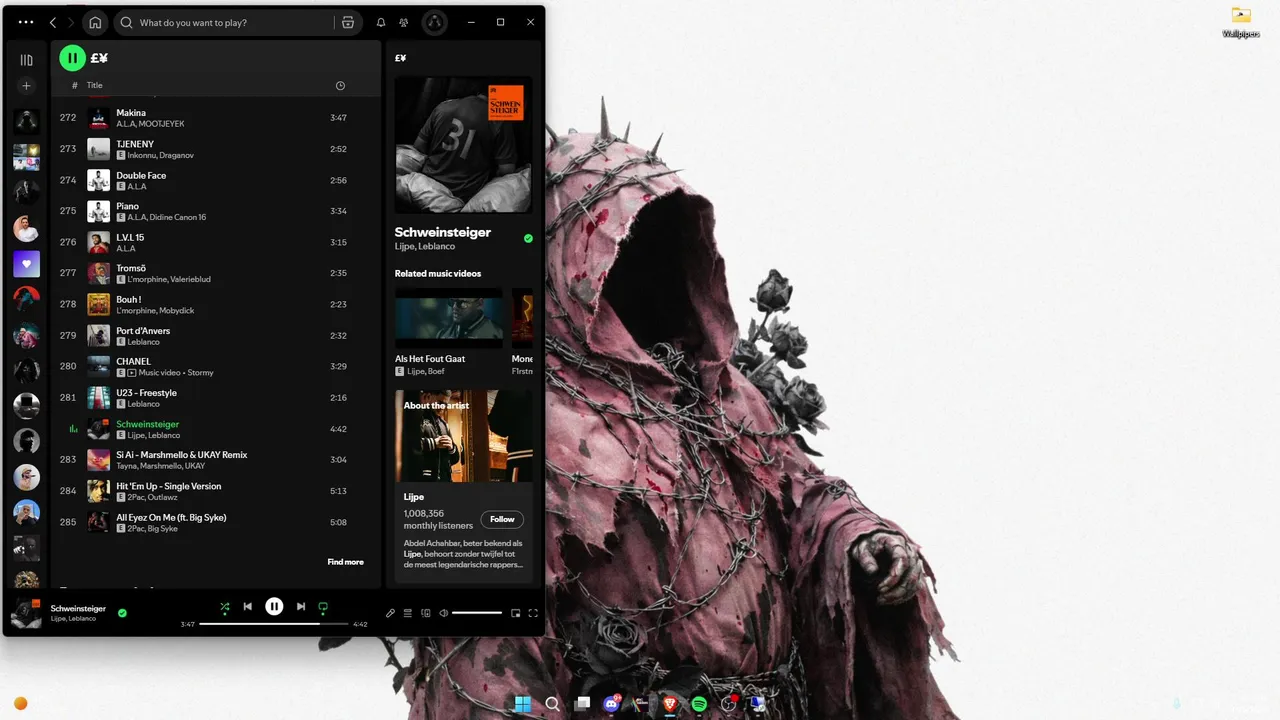Screen dimensions: 1280x720
Task: Adjust the volume slider
Action: [x=477, y=613]
